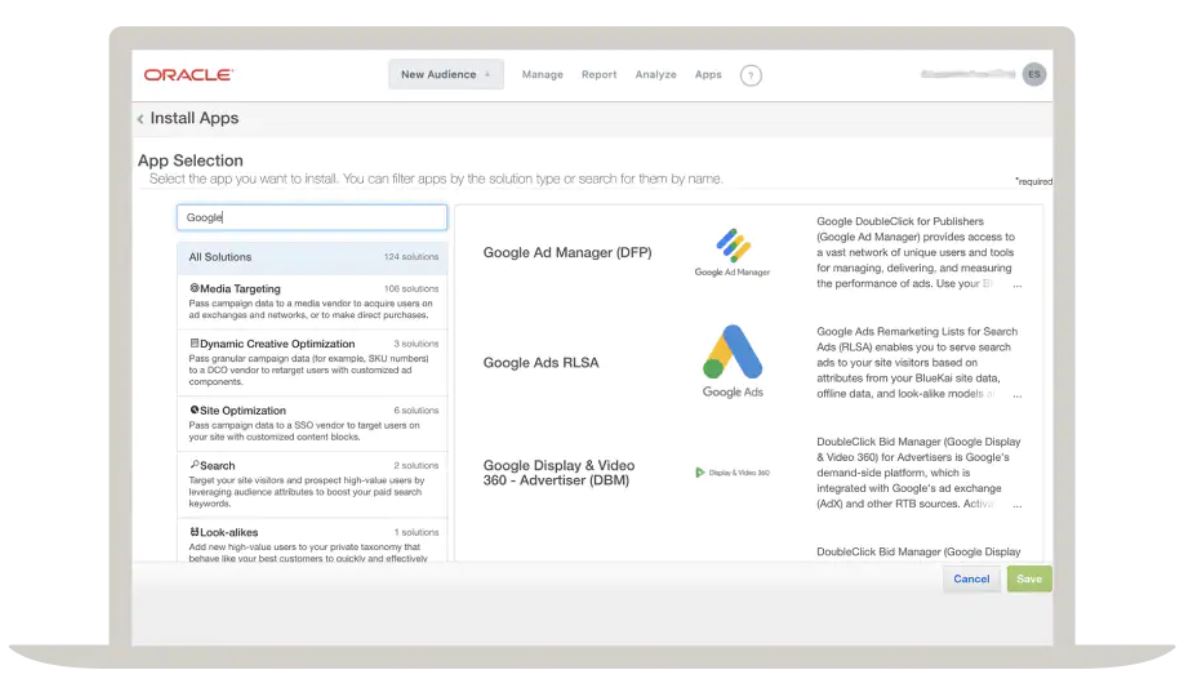Filter apps by Media Targeting
The image size is (1198, 680).
[x=312, y=301]
